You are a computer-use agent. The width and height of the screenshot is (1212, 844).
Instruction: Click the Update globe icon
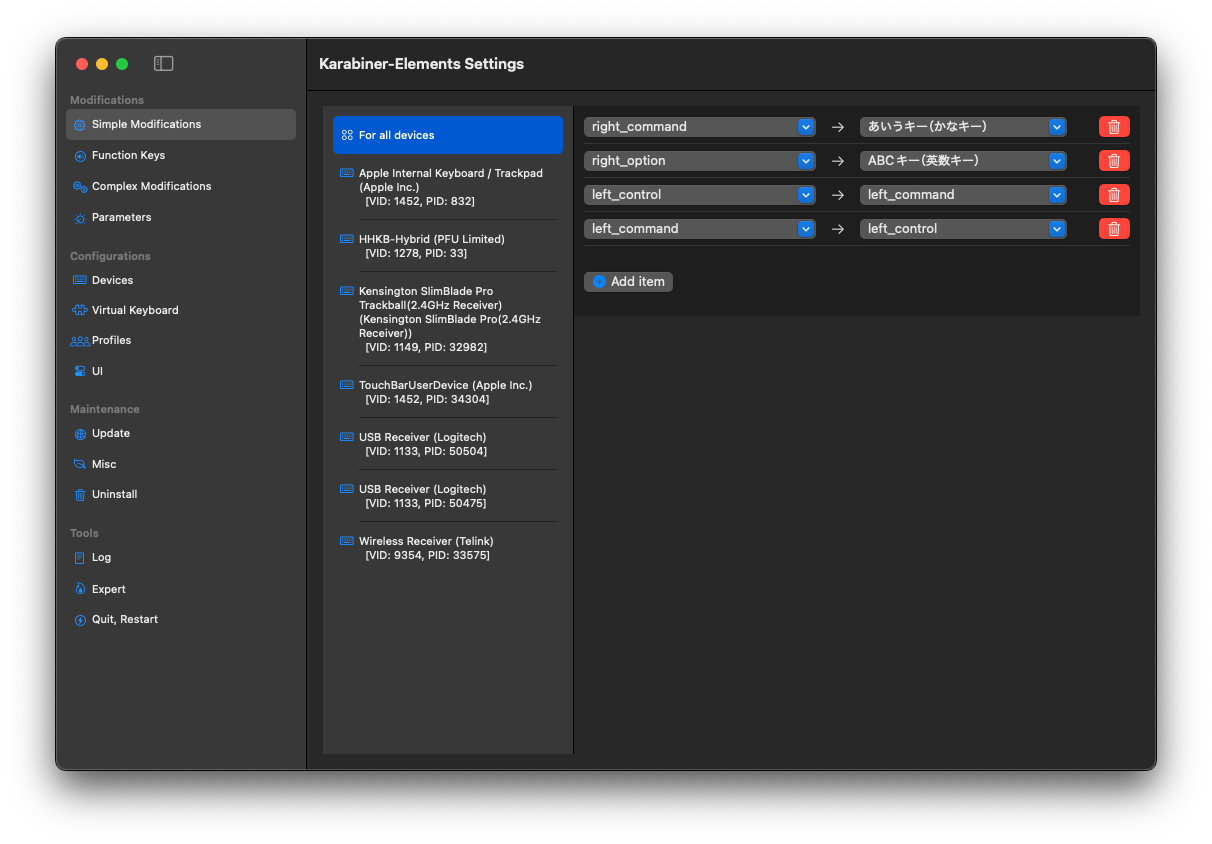tap(80, 434)
